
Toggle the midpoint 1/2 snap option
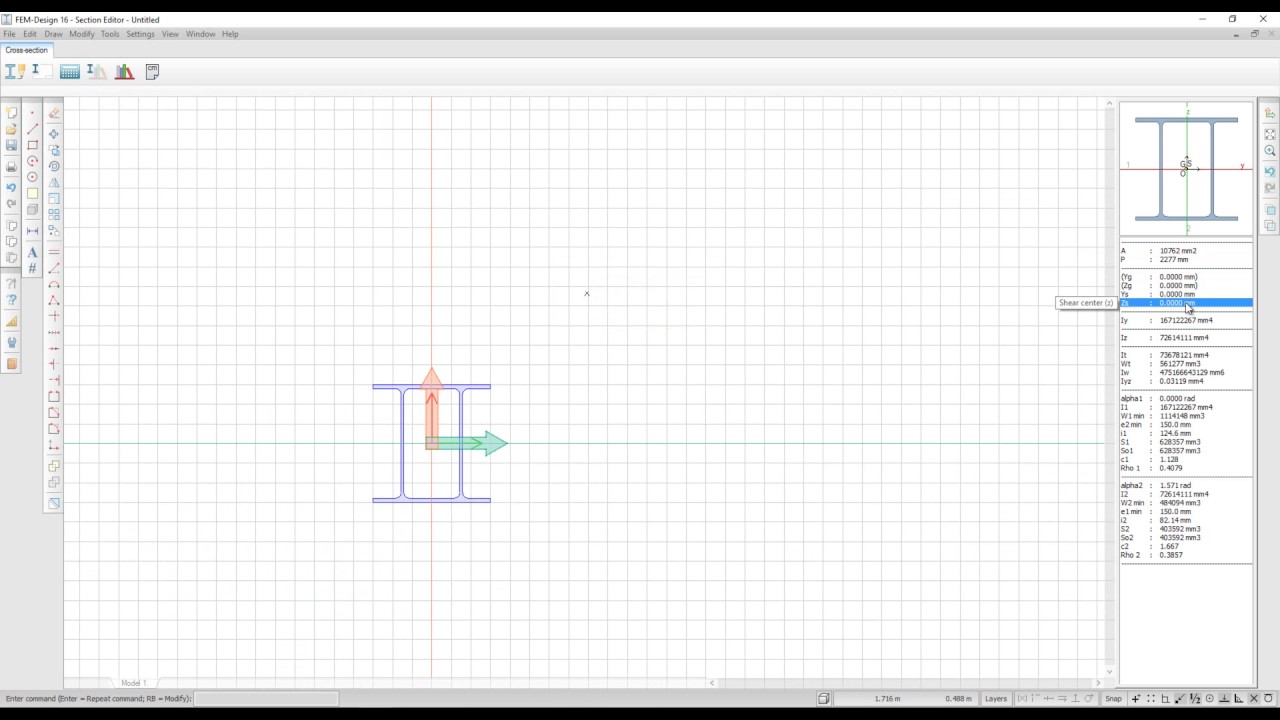(x=1195, y=698)
